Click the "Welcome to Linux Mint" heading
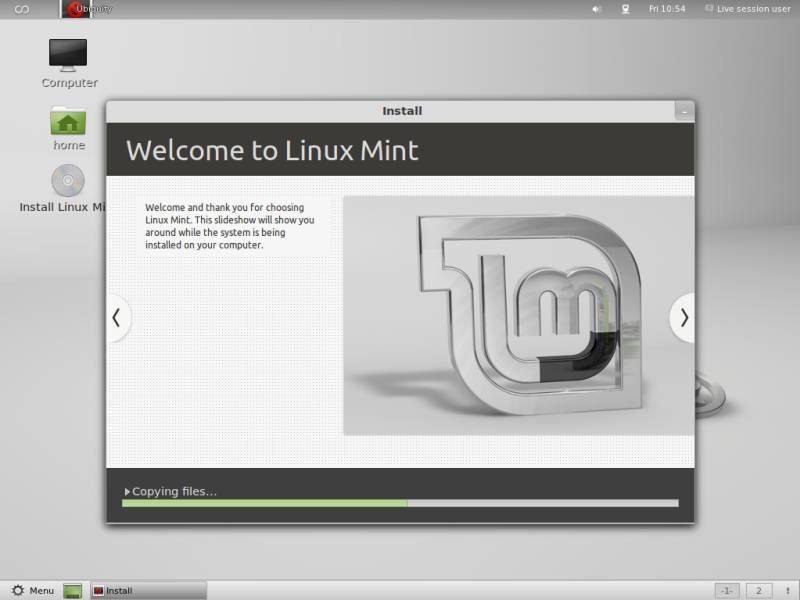 (272, 151)
